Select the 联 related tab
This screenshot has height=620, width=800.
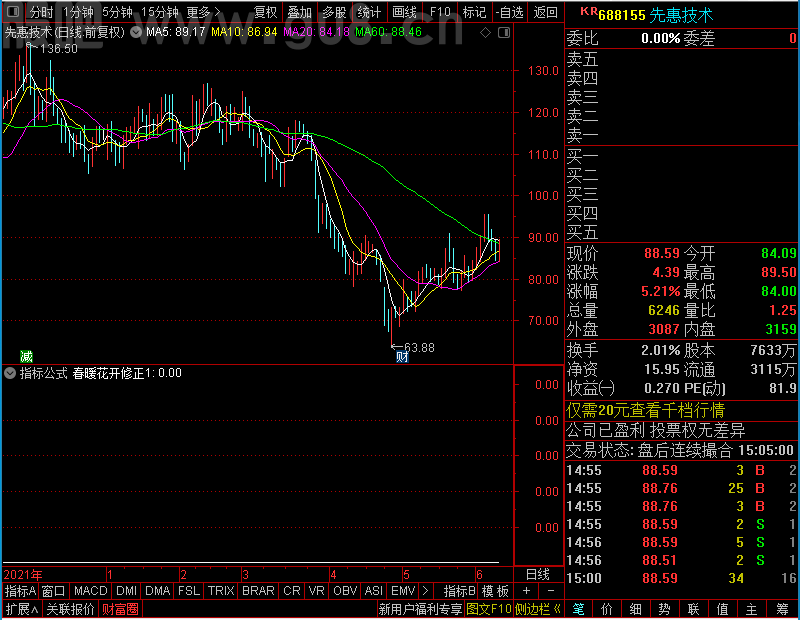click(x=693, y=609)
